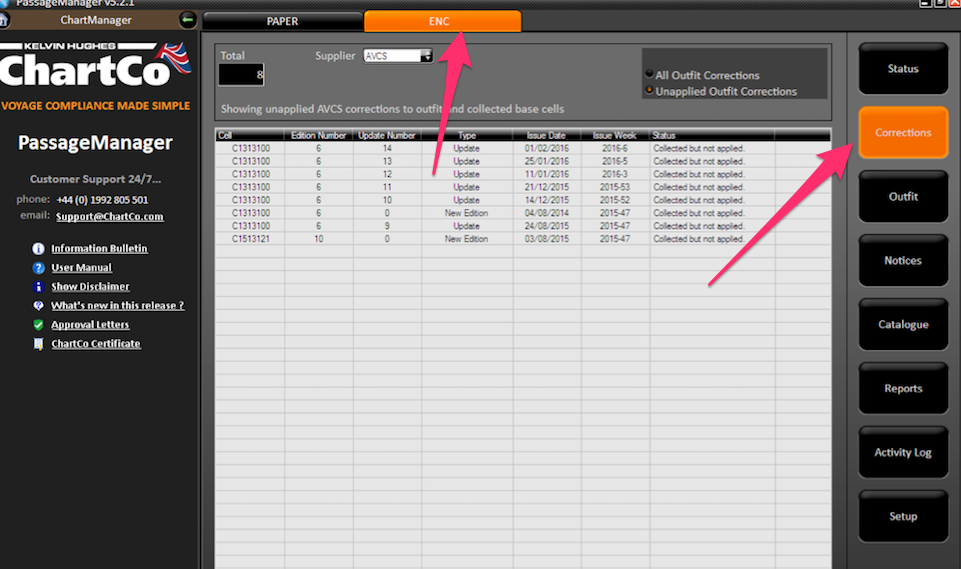Click the Approval Letters green check icon
The height and width of the screenshot is (569, 961).
point(38,324)
